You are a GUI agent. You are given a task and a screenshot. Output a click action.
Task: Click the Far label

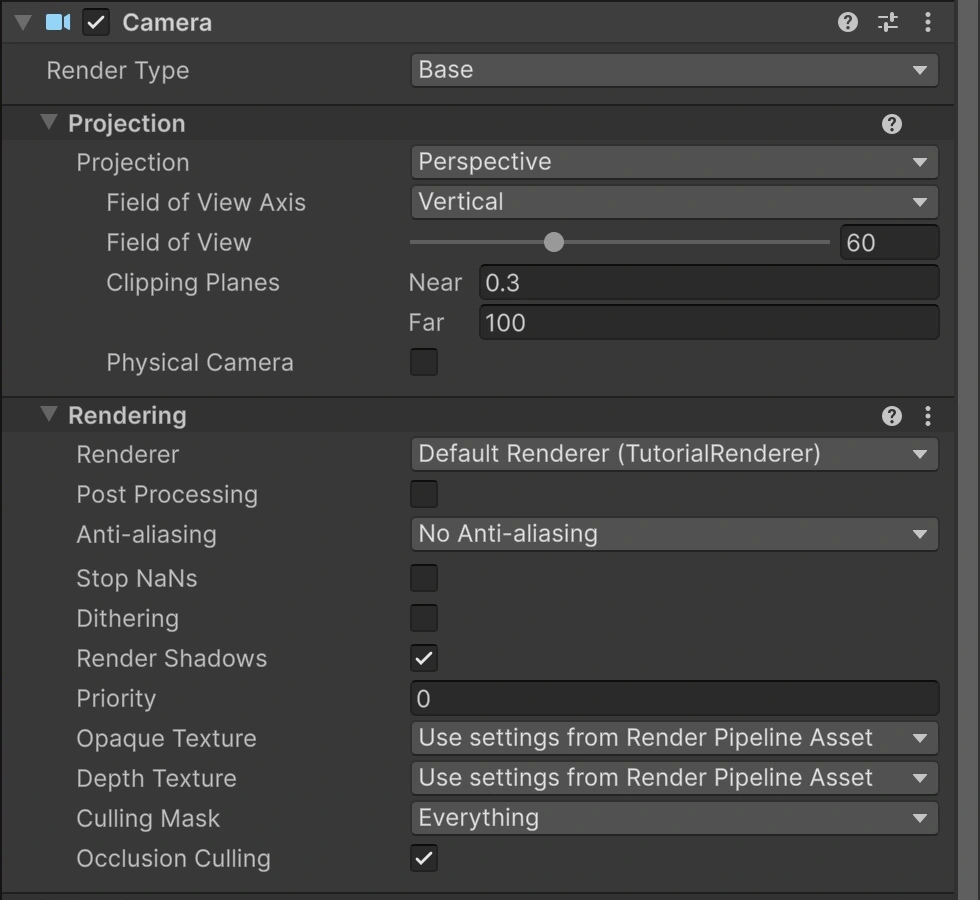[x=426, y=322]
